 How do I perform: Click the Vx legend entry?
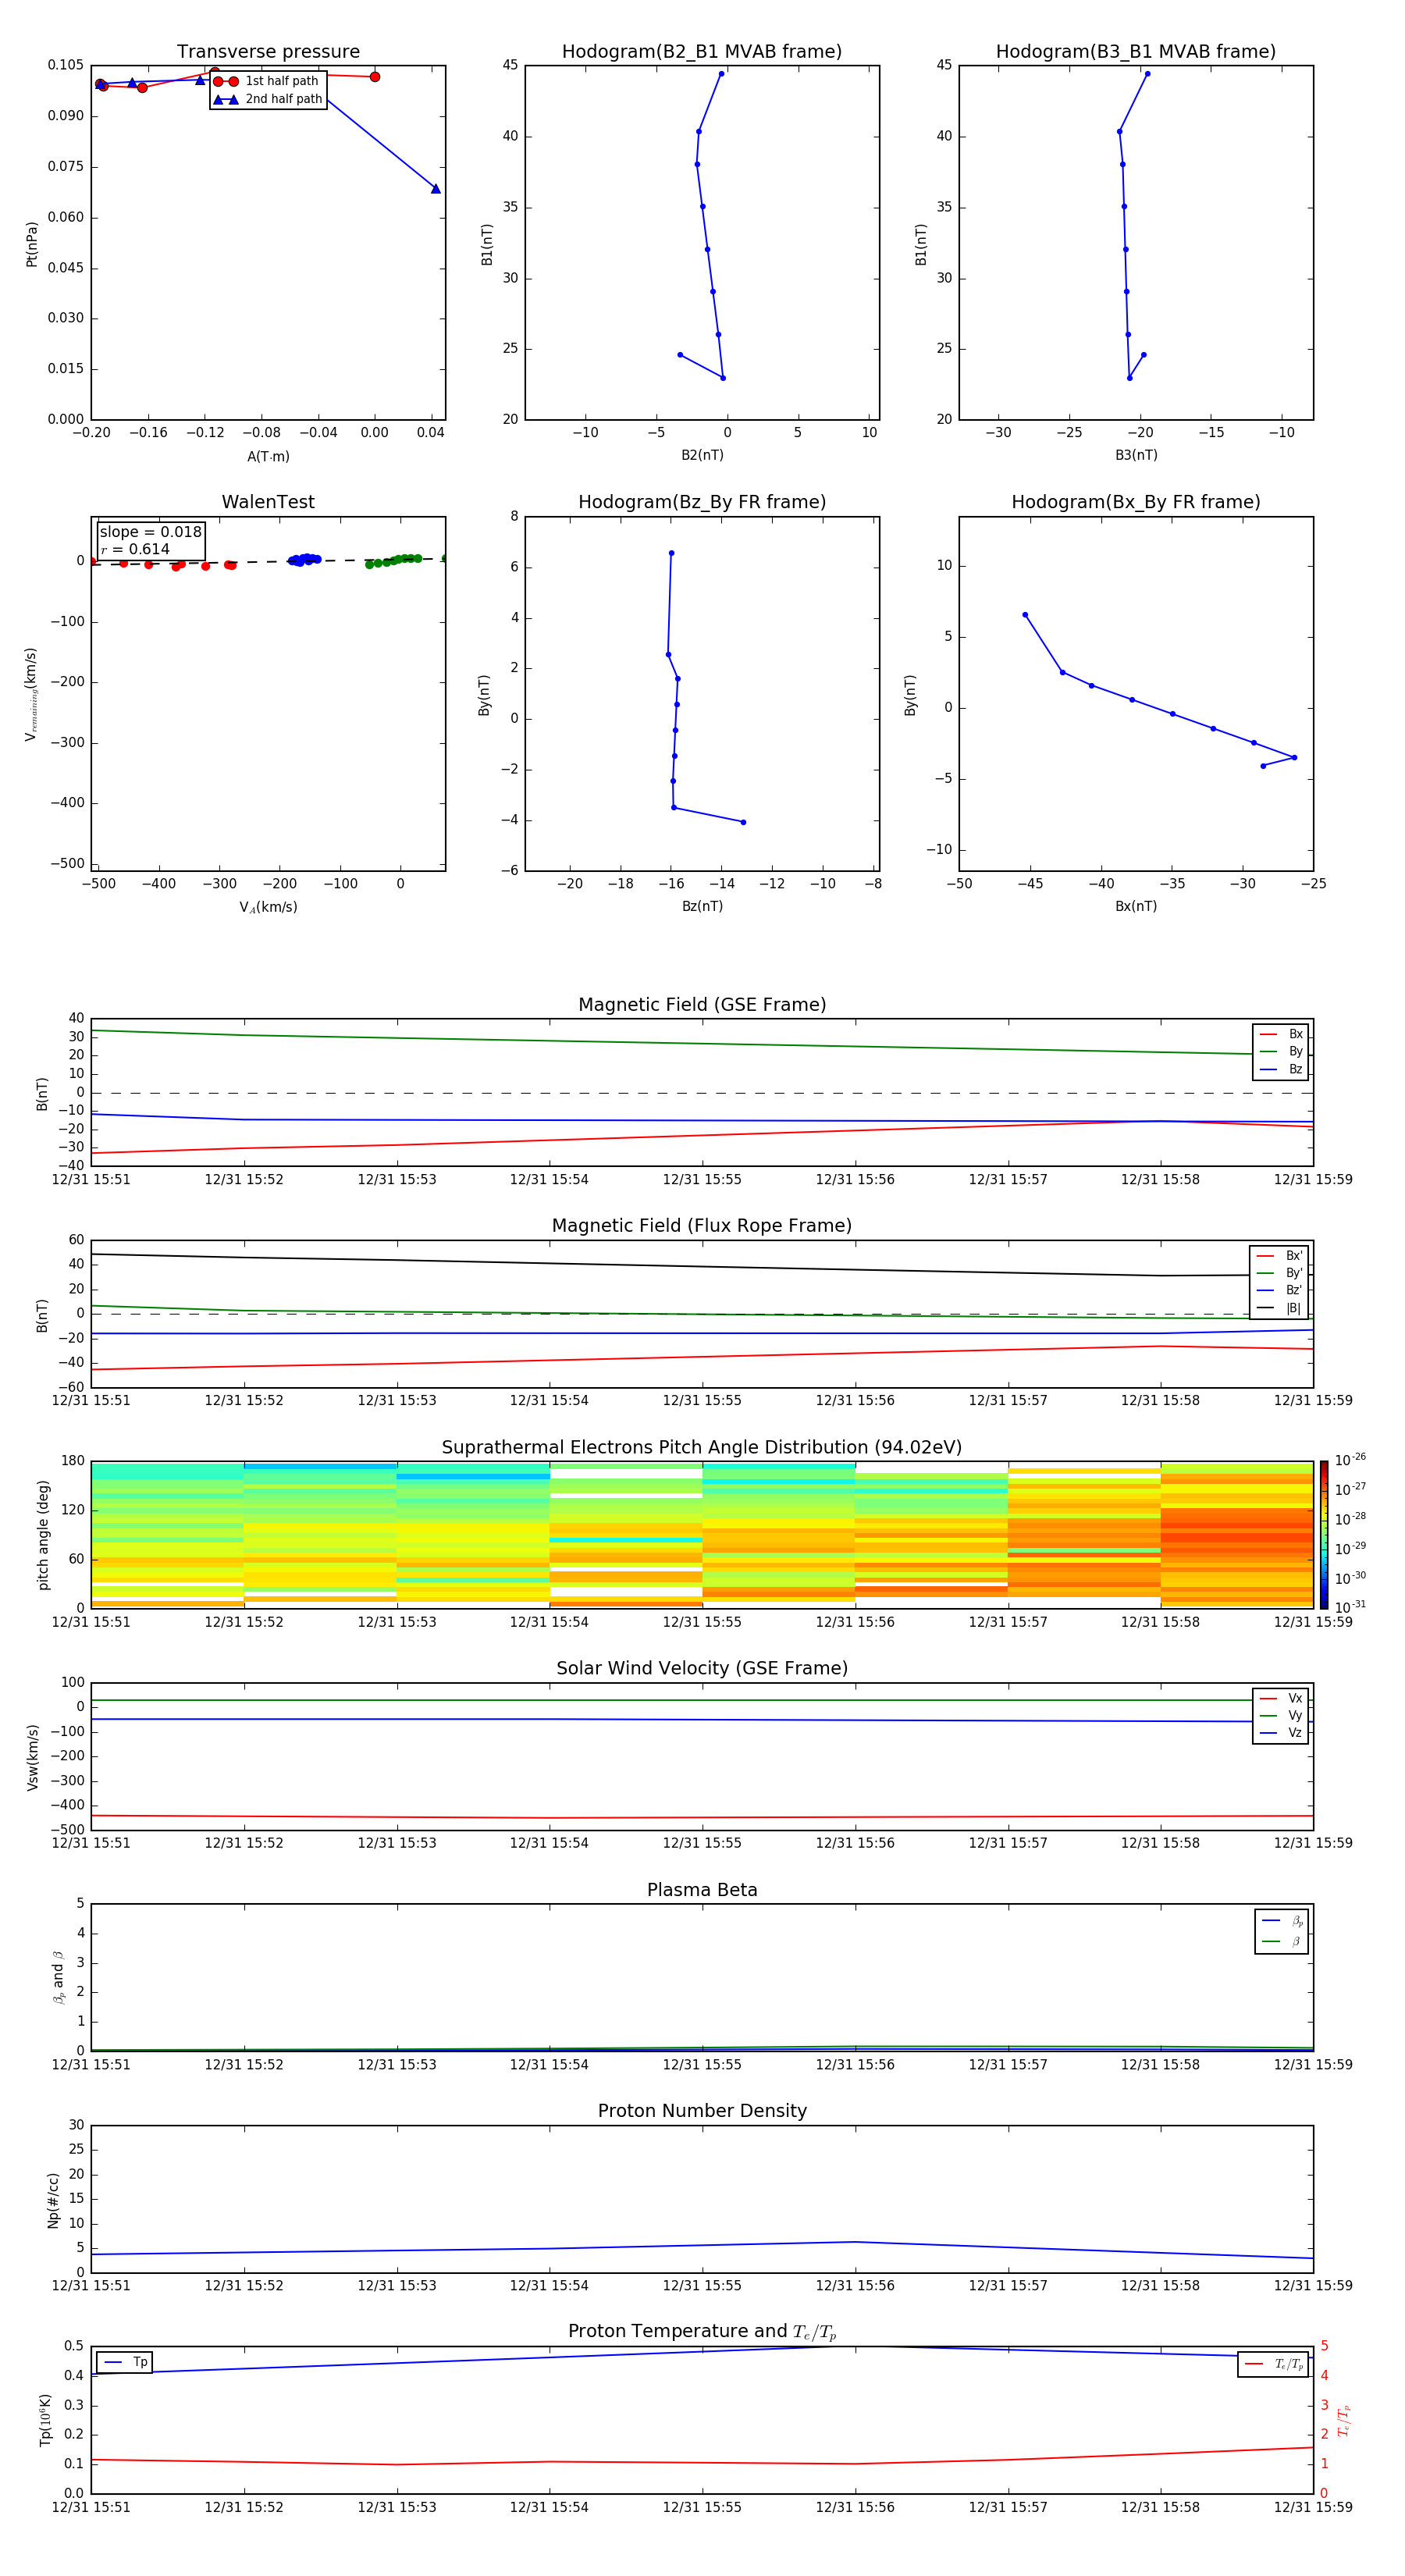click(1281, 1698)
